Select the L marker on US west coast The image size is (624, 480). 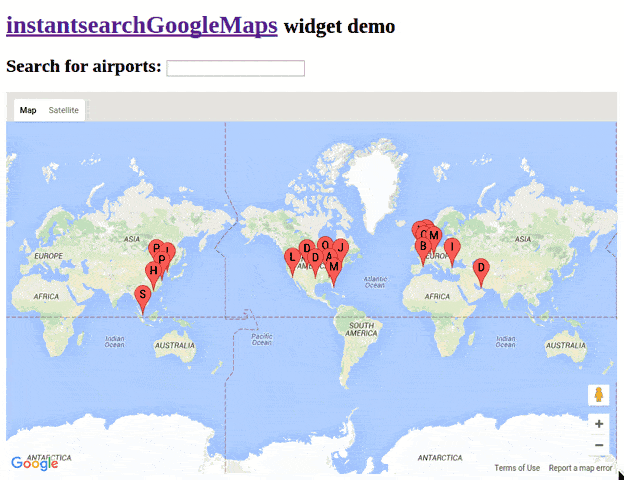click(x=292, y=257)
